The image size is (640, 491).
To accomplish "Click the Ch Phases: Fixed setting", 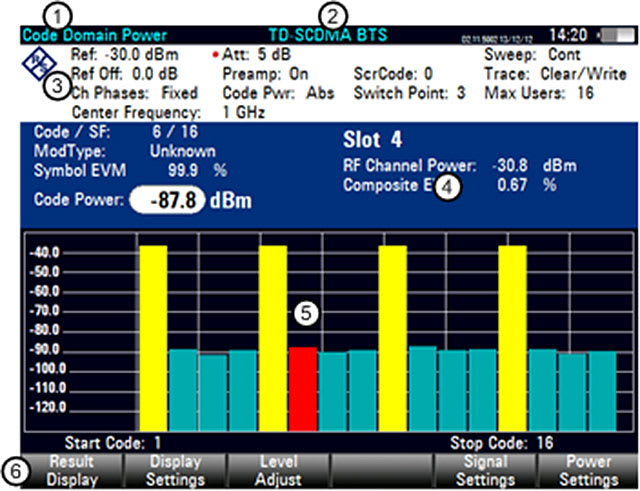I will coord(135,93).
